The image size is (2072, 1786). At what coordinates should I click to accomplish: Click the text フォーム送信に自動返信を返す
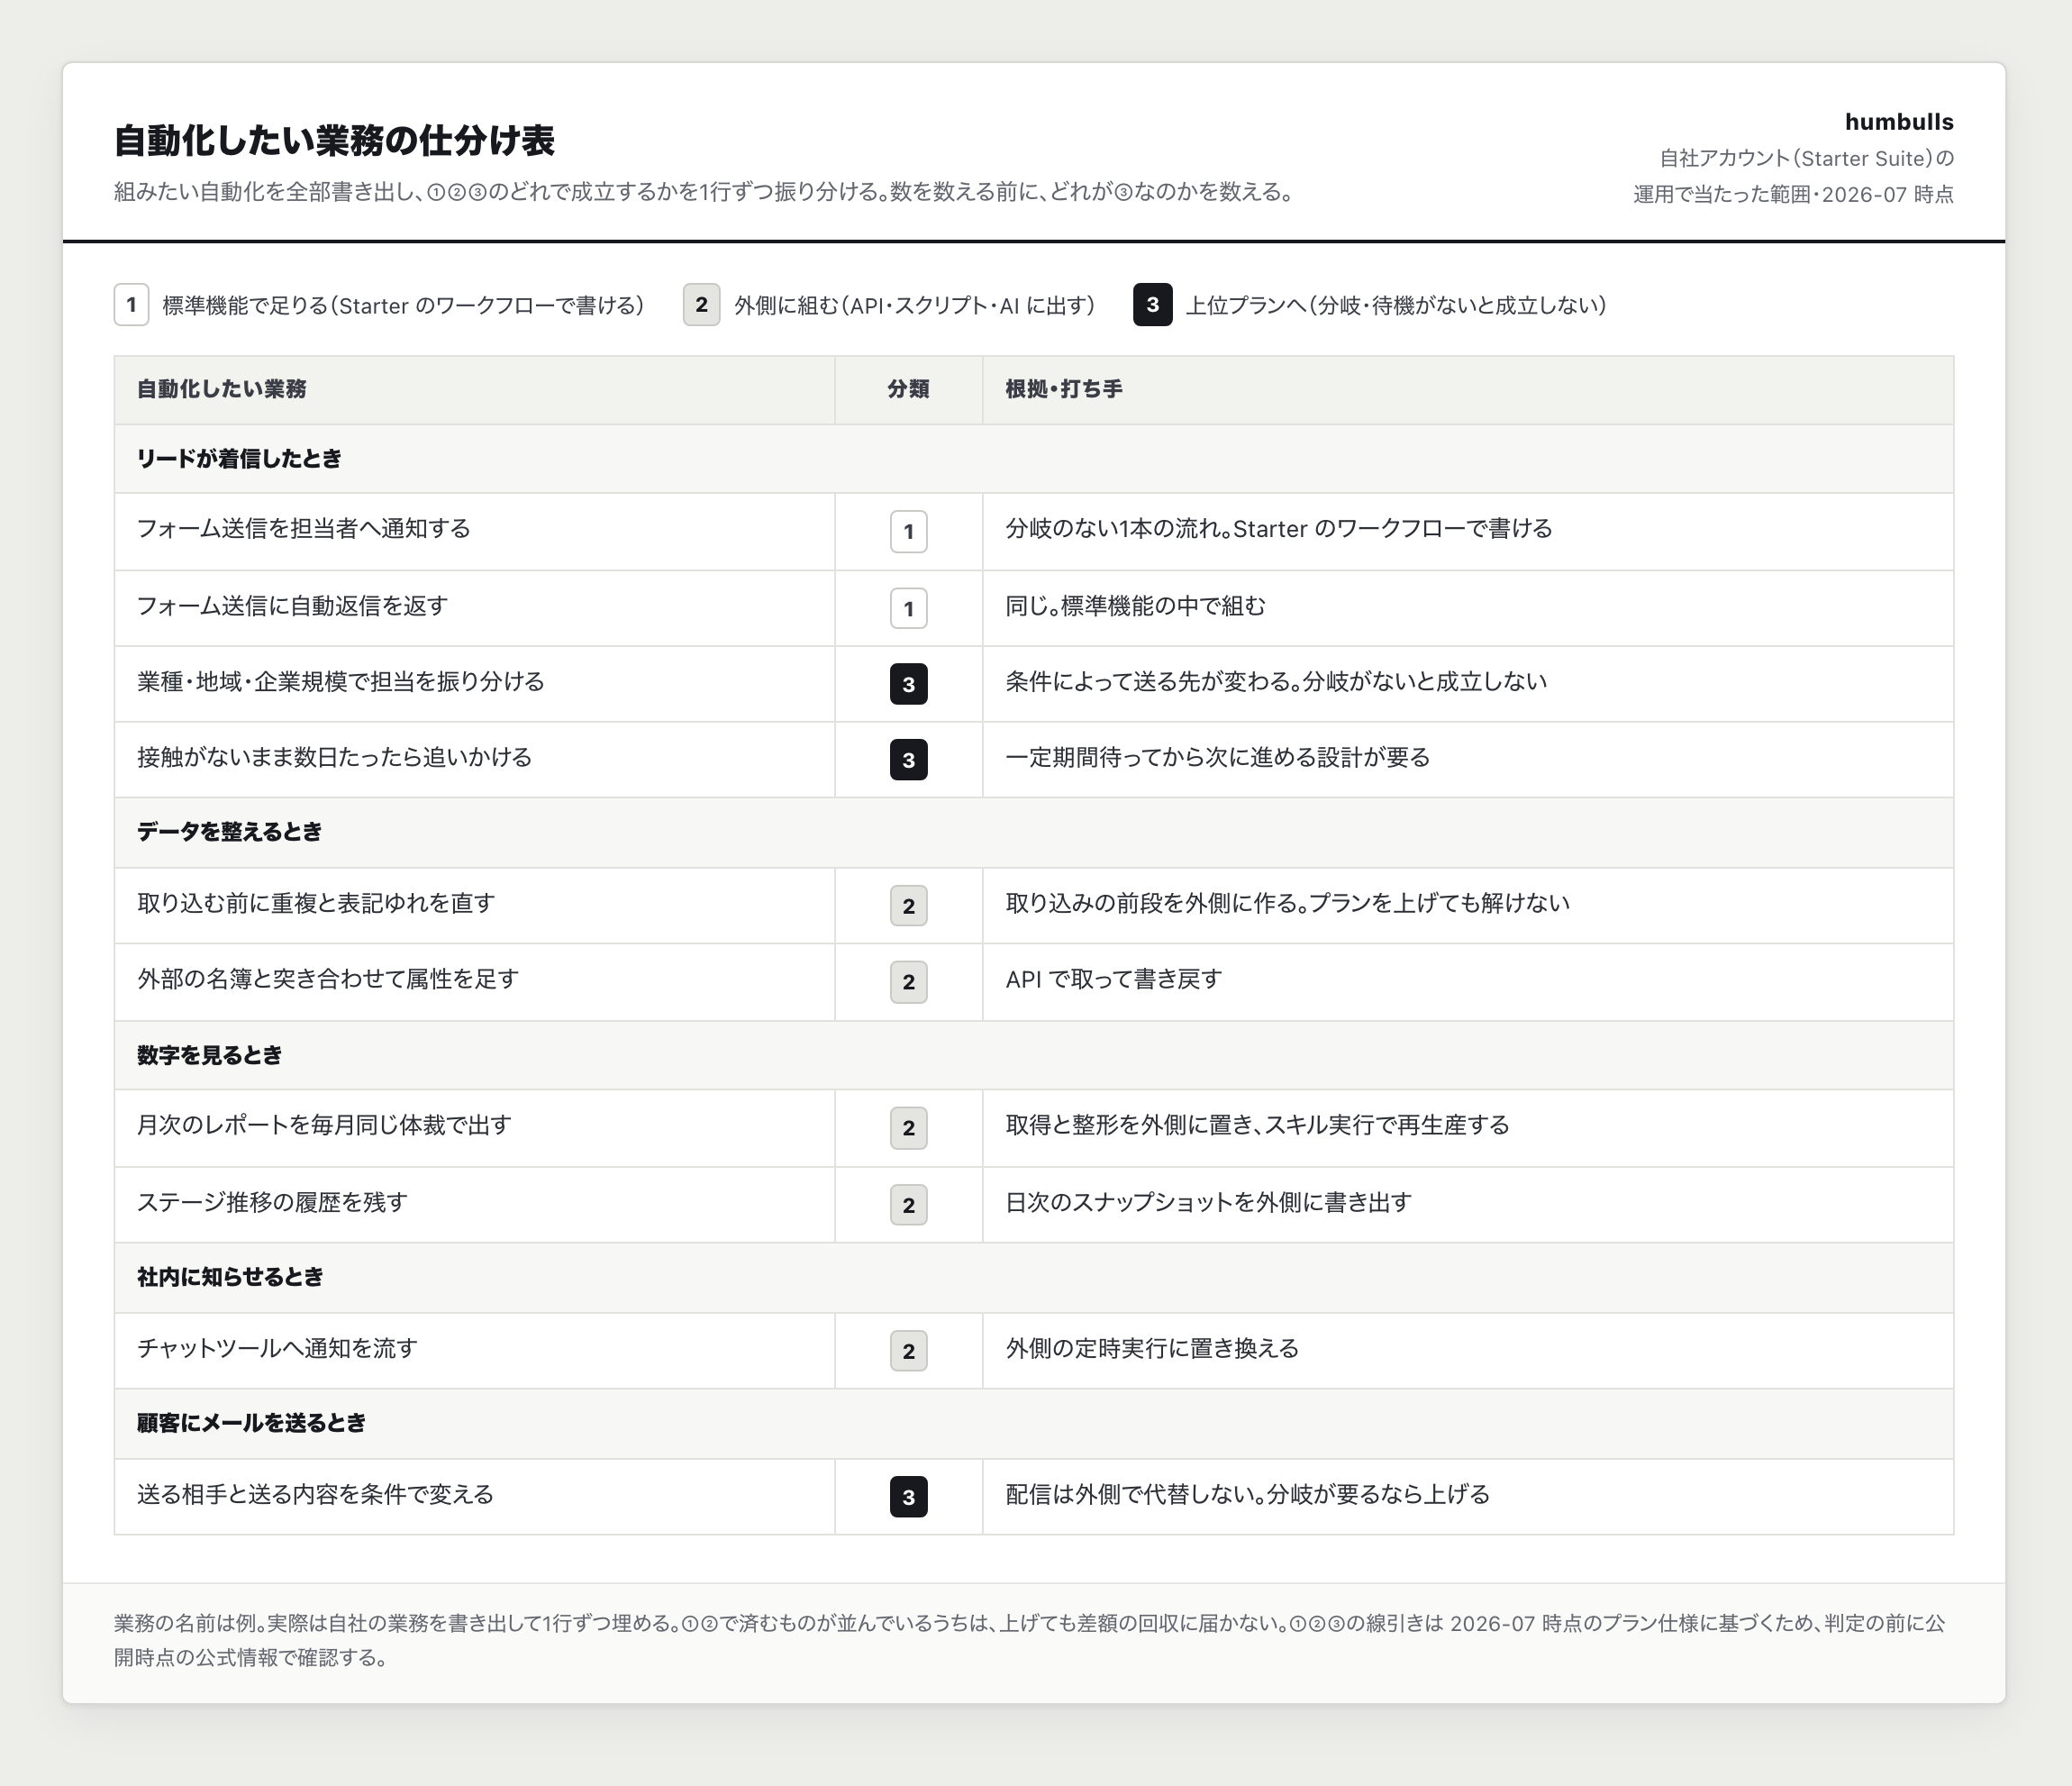pyautogui.click(x=292, y=606)
